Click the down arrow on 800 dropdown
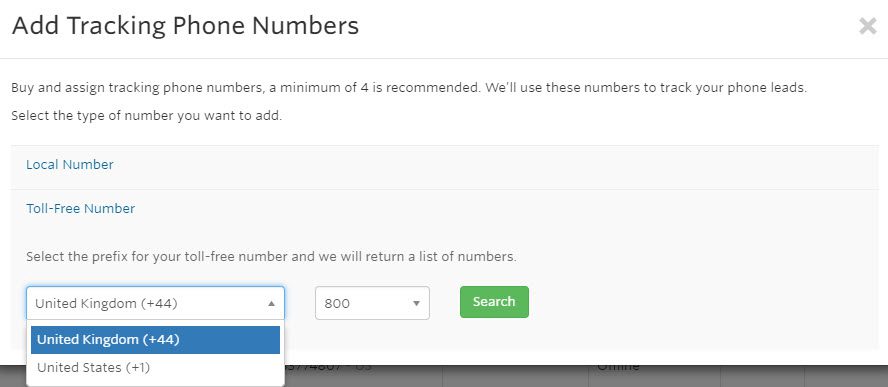888x387 pixels. (416, 304)
